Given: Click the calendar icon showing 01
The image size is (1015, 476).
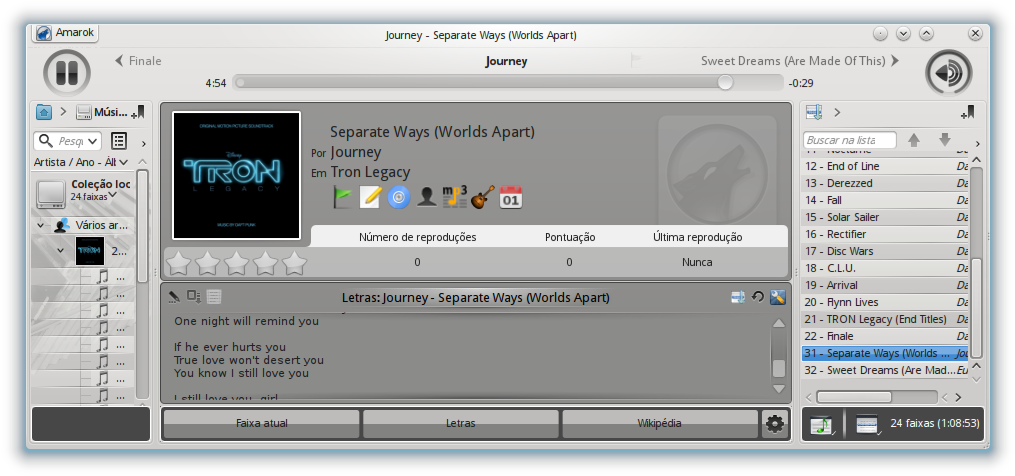Looking at the screenshot, I should [x=511, y=197].
